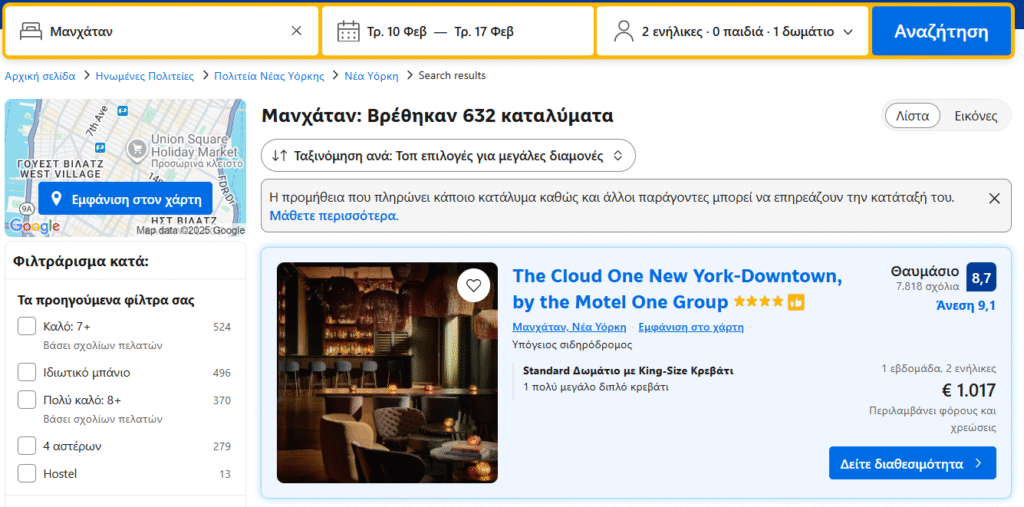Click Υπόγειος σιδηρόδρομος text
Image resolution: width=1024 pixels, height=507 pixels.
pos(572,344)
